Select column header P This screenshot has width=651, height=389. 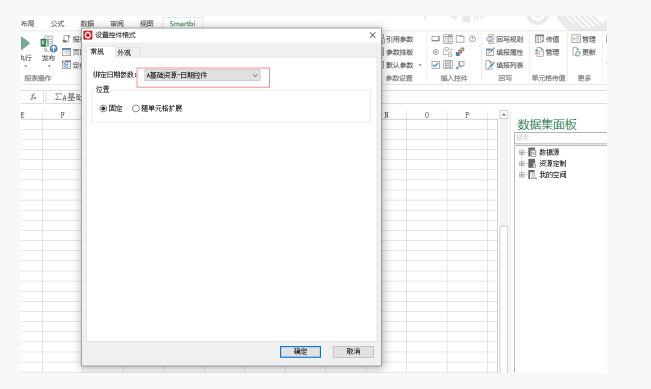coord(467,115)
